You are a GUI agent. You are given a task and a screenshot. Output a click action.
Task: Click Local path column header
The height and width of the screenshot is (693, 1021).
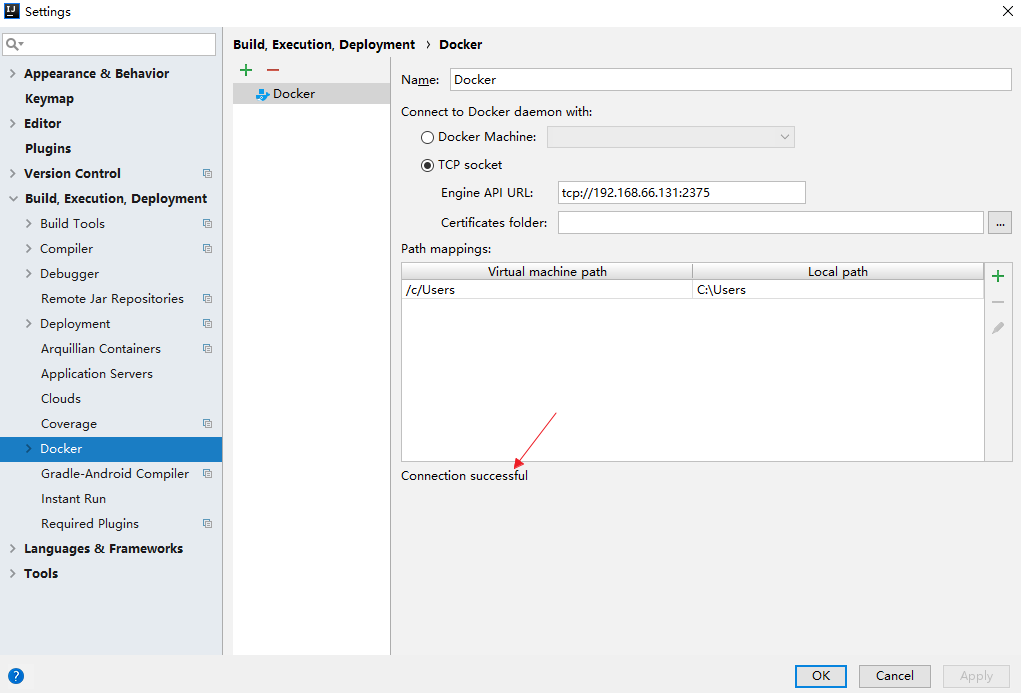838,272
